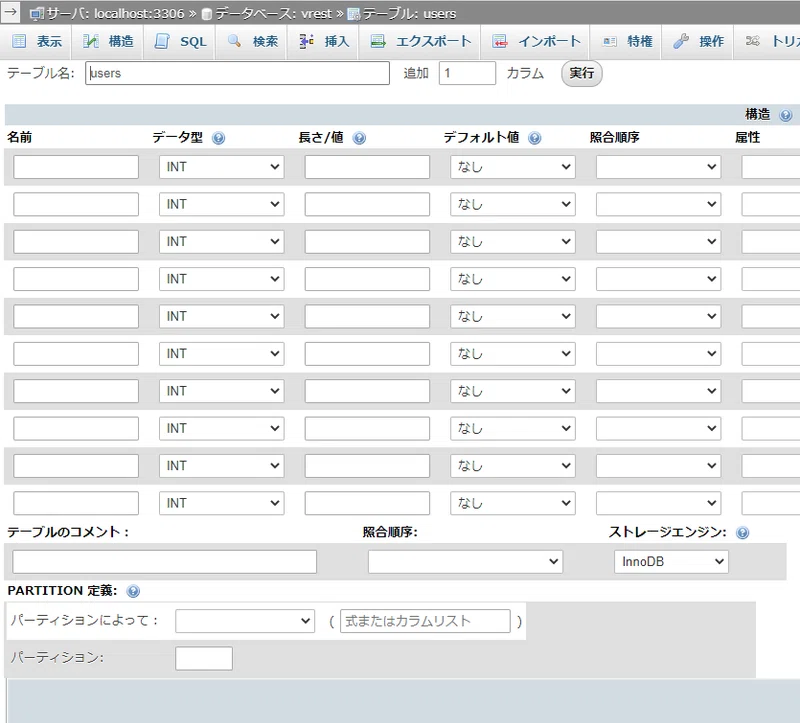Open the InnoDB storage engine dropdown
Screen dimensions: 800x723
(x=671, y=561)
